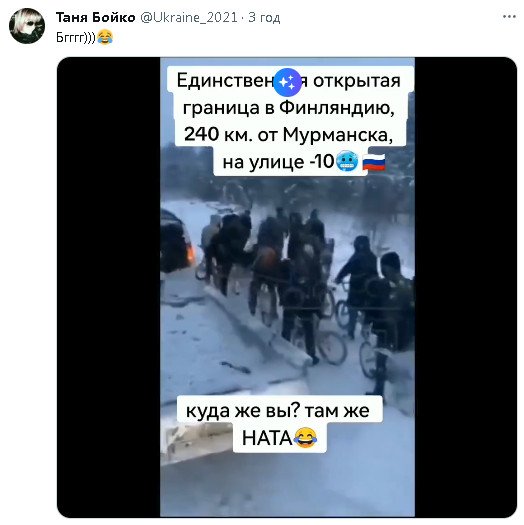Open the @Ukraine_2021 handle link
The width and height of the screenshot is (524, 525).
(x=189, y=17)
